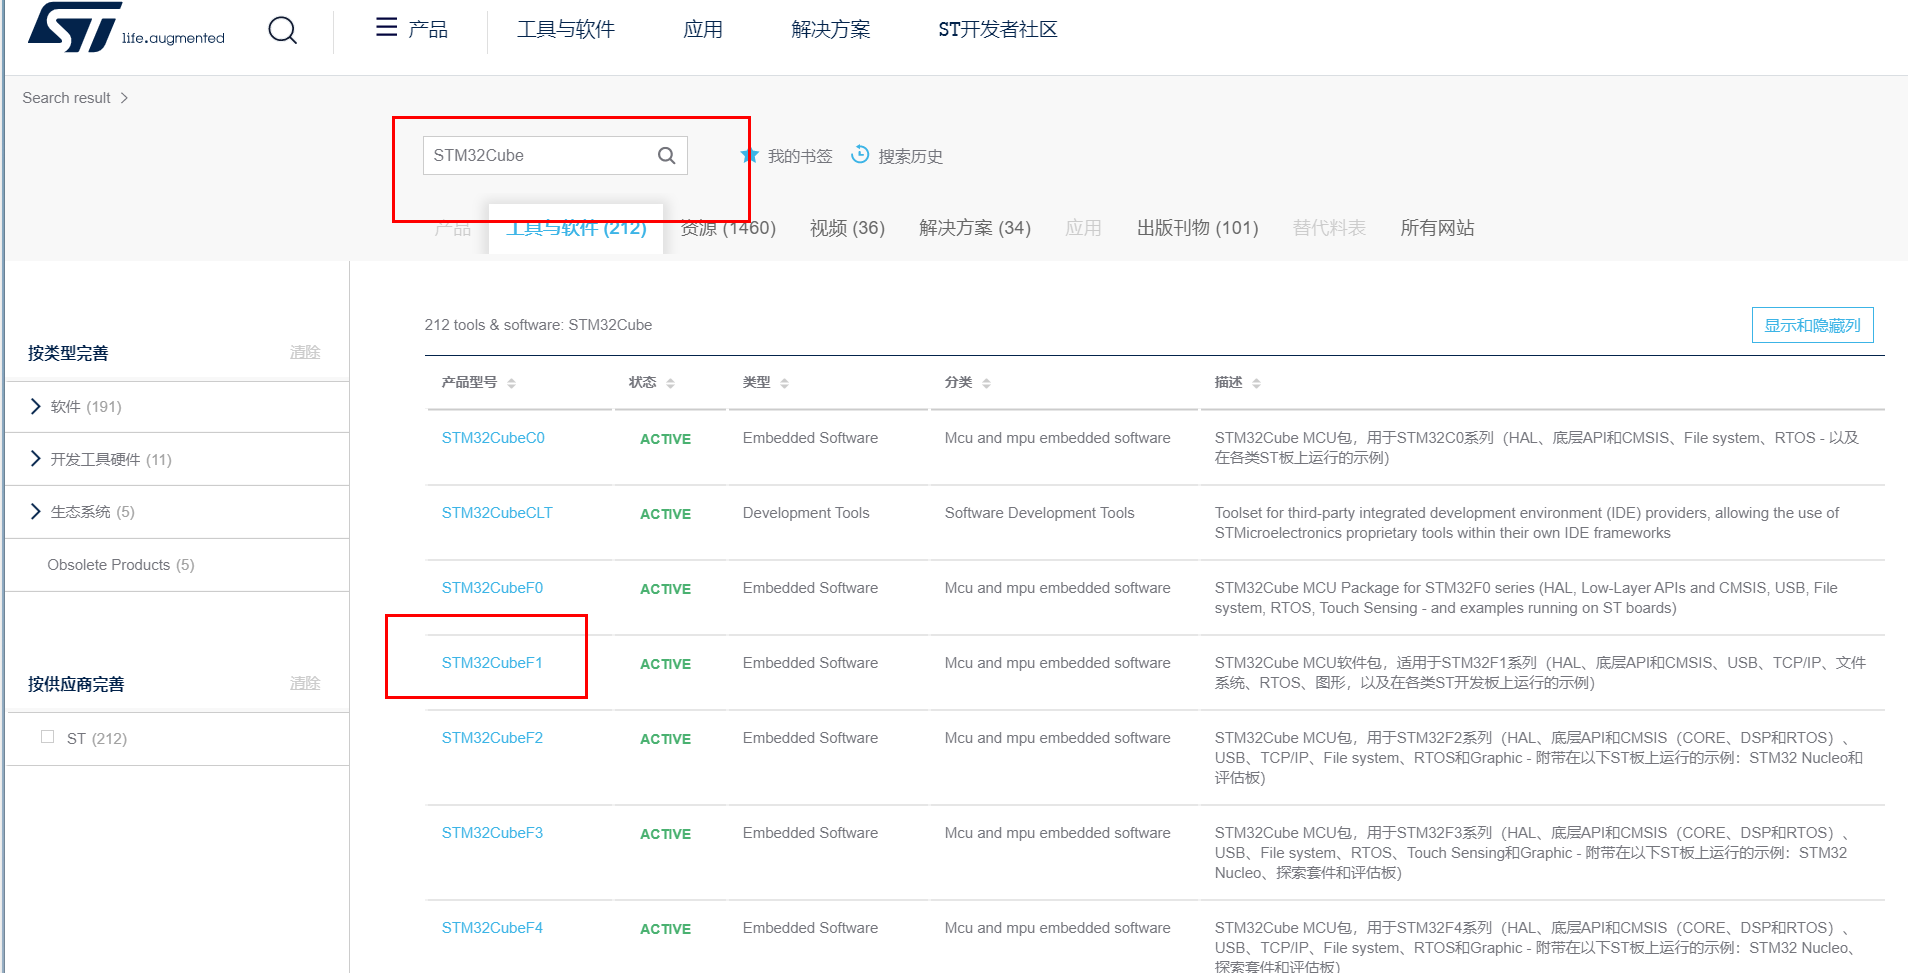Image resolution: width=1908 pixels, height=973 pixels.
Task: Open the STM32CubeF4 product link
Action: click(x=492, y=928)
